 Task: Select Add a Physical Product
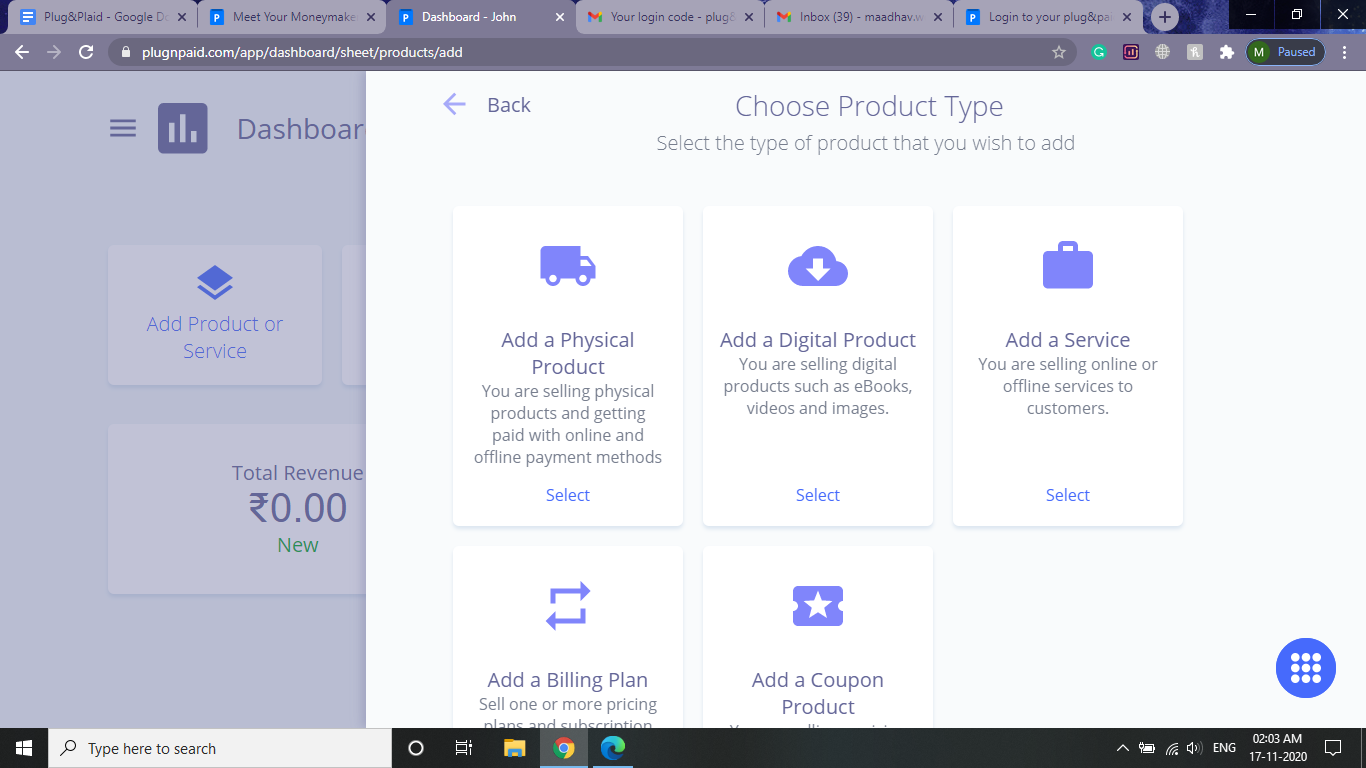[x=568, y=495]
